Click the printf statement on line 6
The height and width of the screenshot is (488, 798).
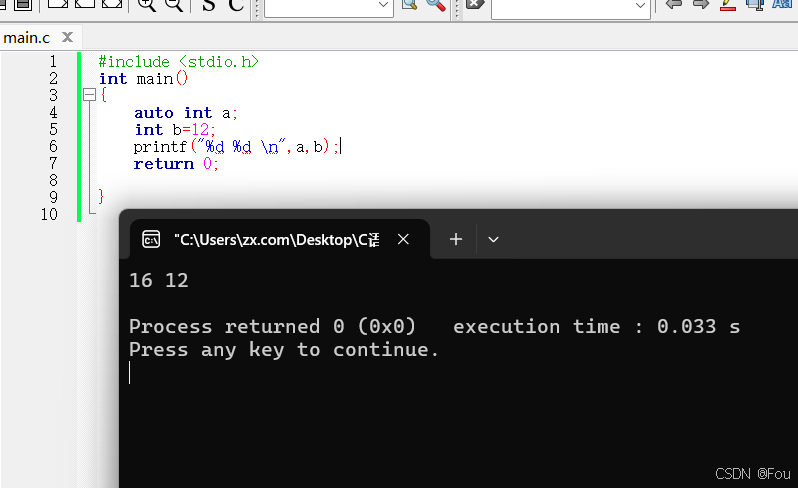tap(236, 147)
